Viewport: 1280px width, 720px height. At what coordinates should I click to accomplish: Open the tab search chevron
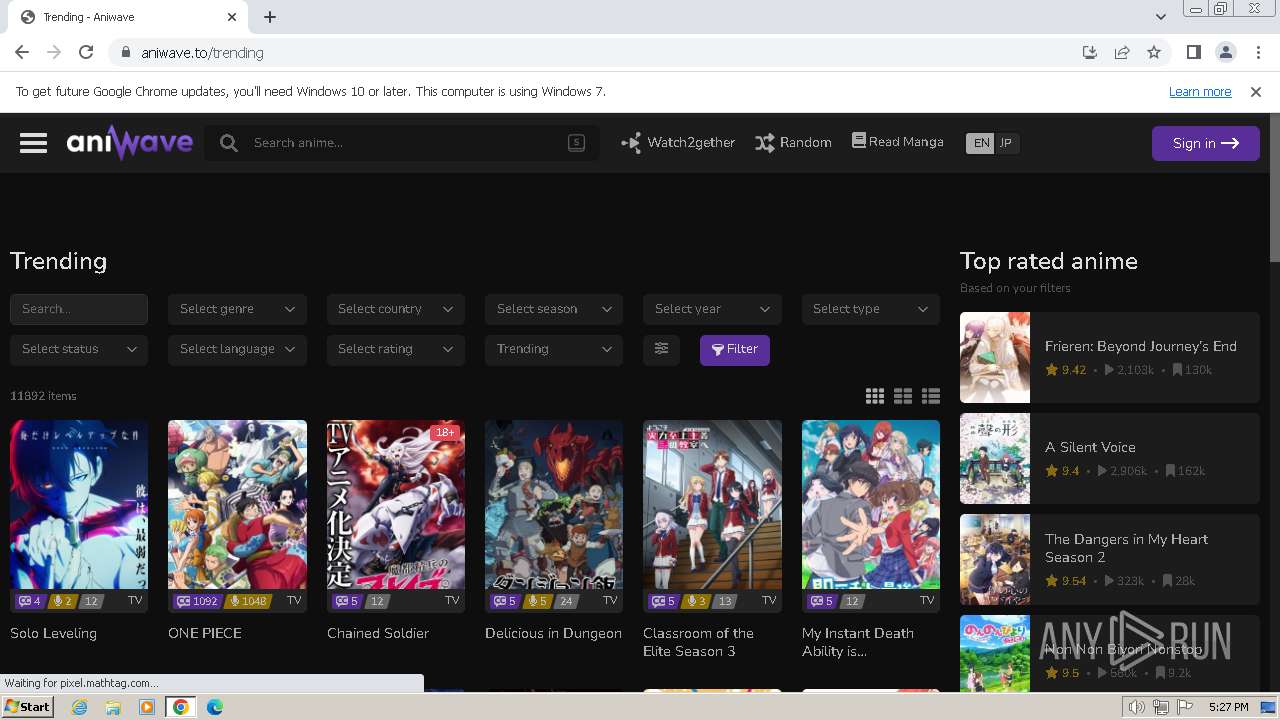[x=1160, y=17]
